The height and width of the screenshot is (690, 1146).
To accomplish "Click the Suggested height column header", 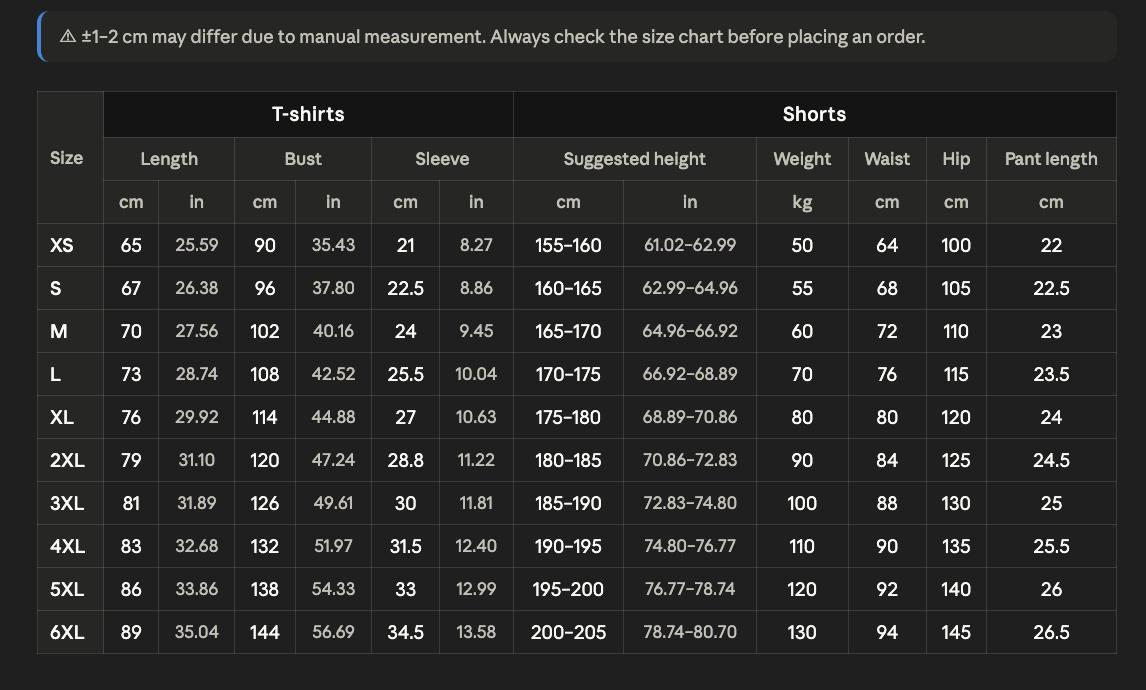I will [x=634, y=159].
